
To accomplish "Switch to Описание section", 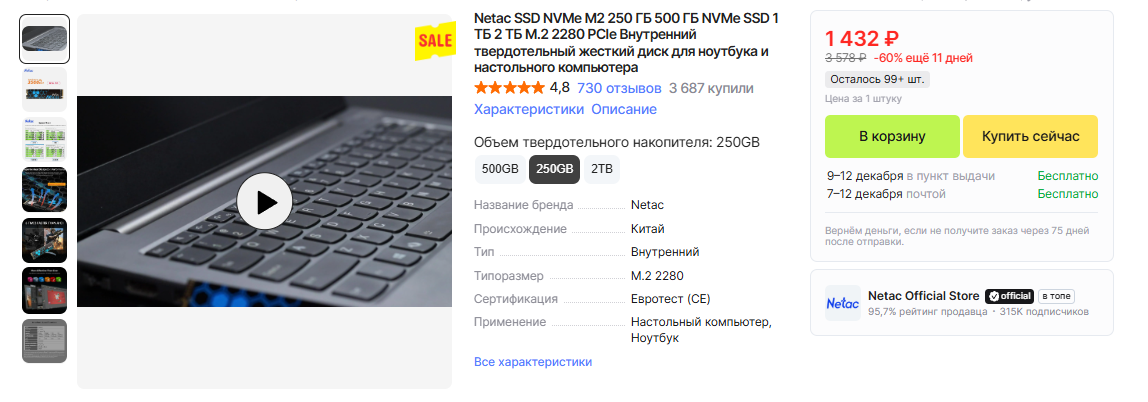I will point(624,109).
